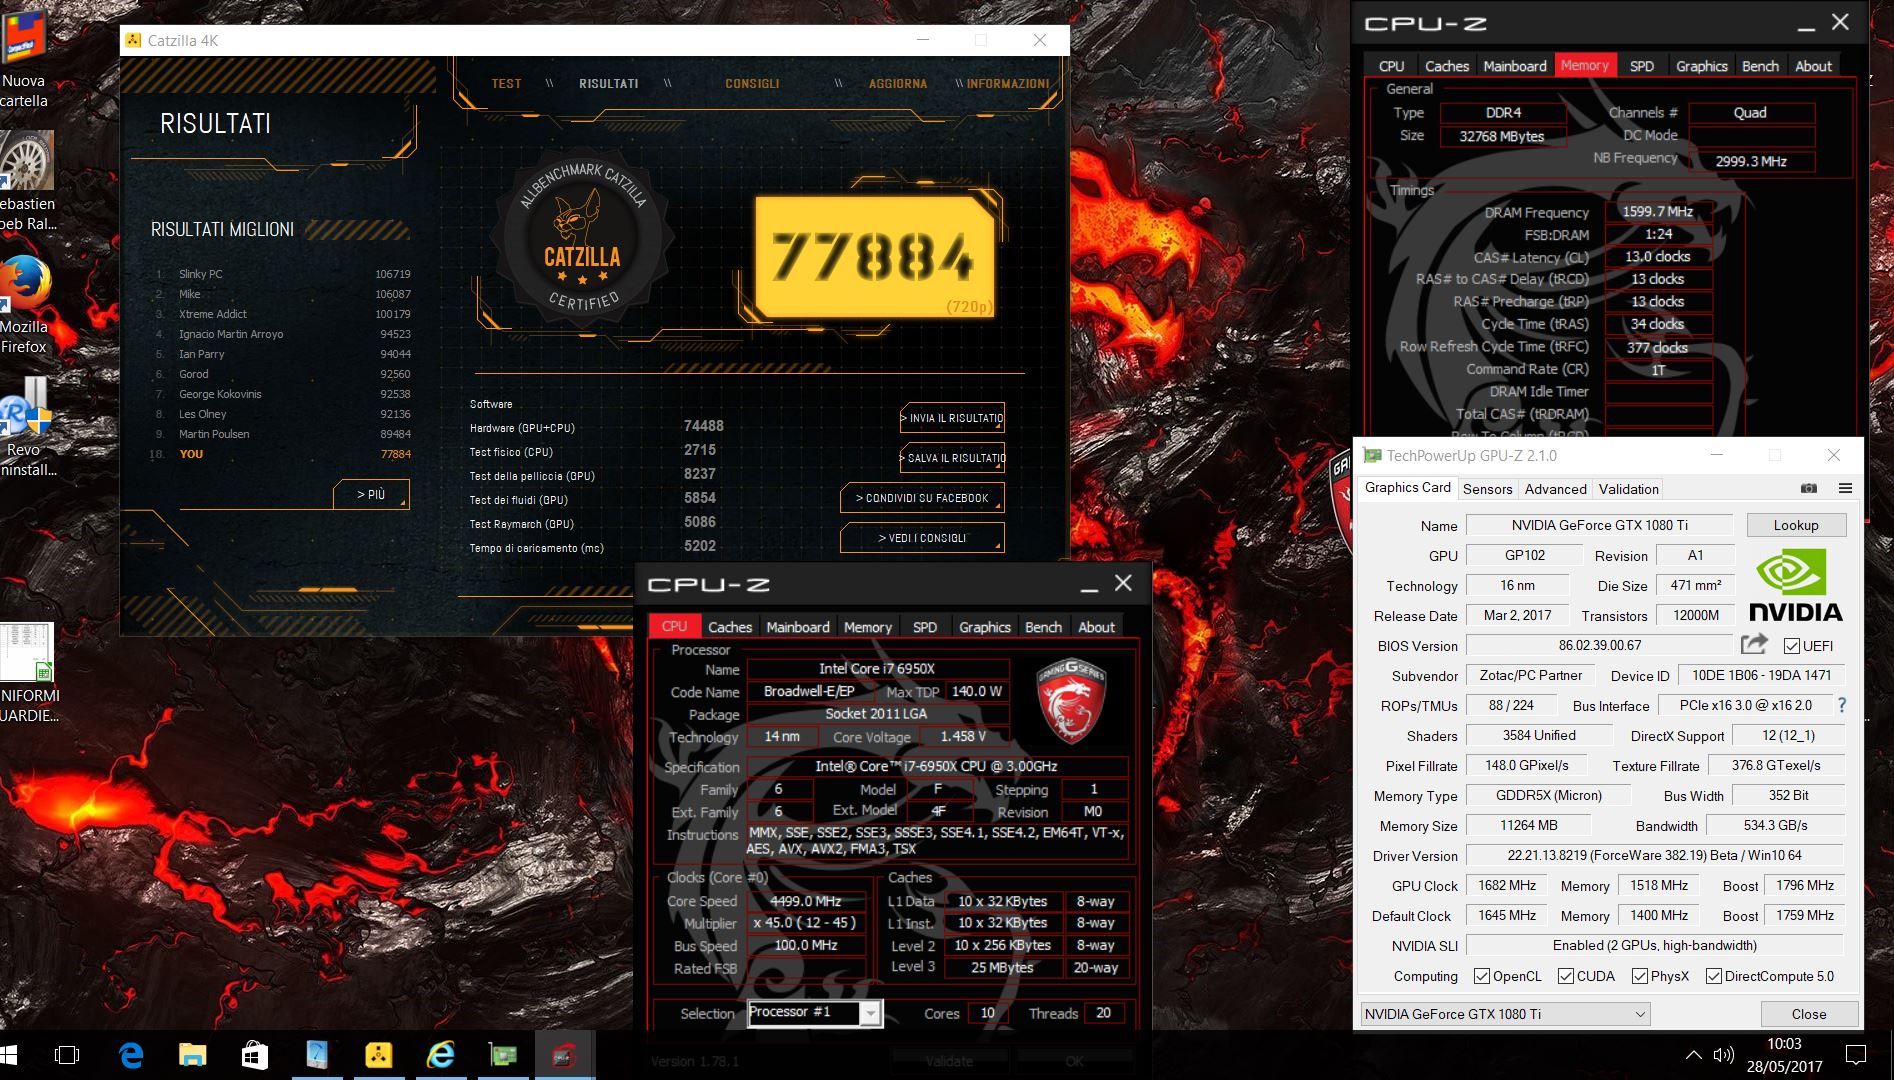Click the NVIDIA SLI status field
1894x1080 pixels.
tap(1654, 945)
